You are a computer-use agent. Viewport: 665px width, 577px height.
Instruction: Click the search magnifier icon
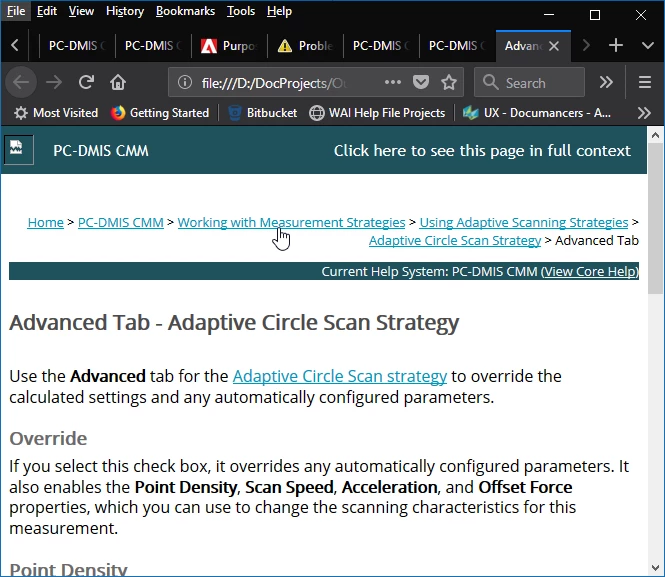pos(491,82)
